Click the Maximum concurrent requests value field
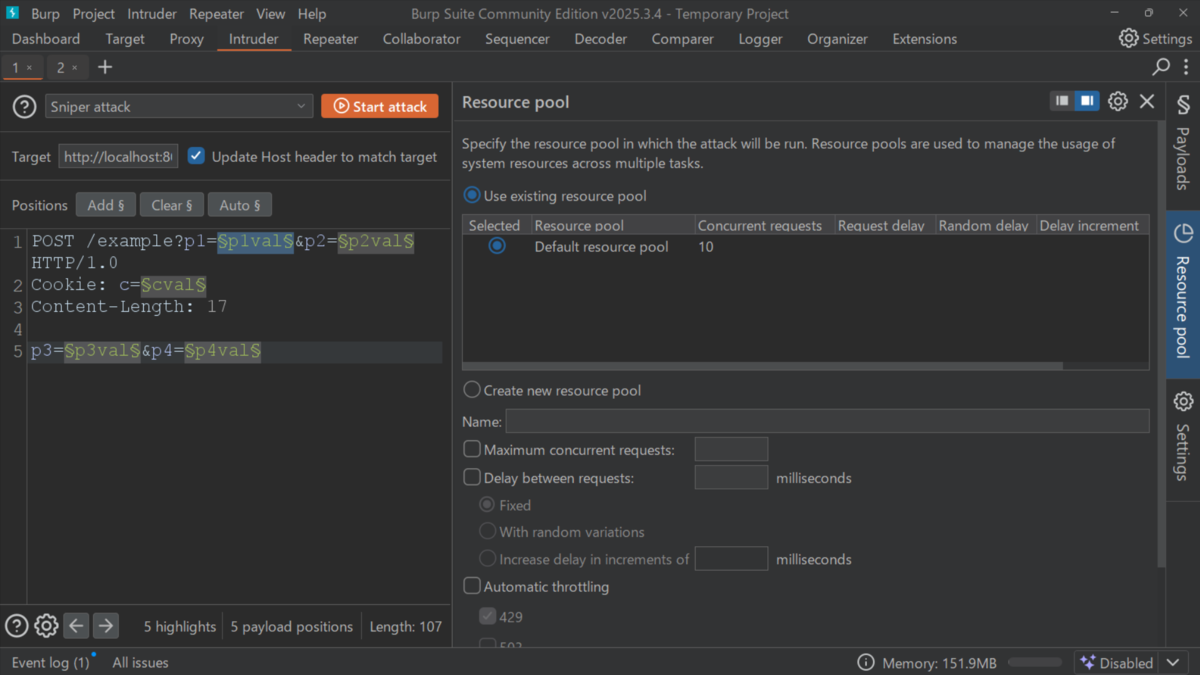Viewport: 1200px width, 675px height. click(x=731, y=450)
